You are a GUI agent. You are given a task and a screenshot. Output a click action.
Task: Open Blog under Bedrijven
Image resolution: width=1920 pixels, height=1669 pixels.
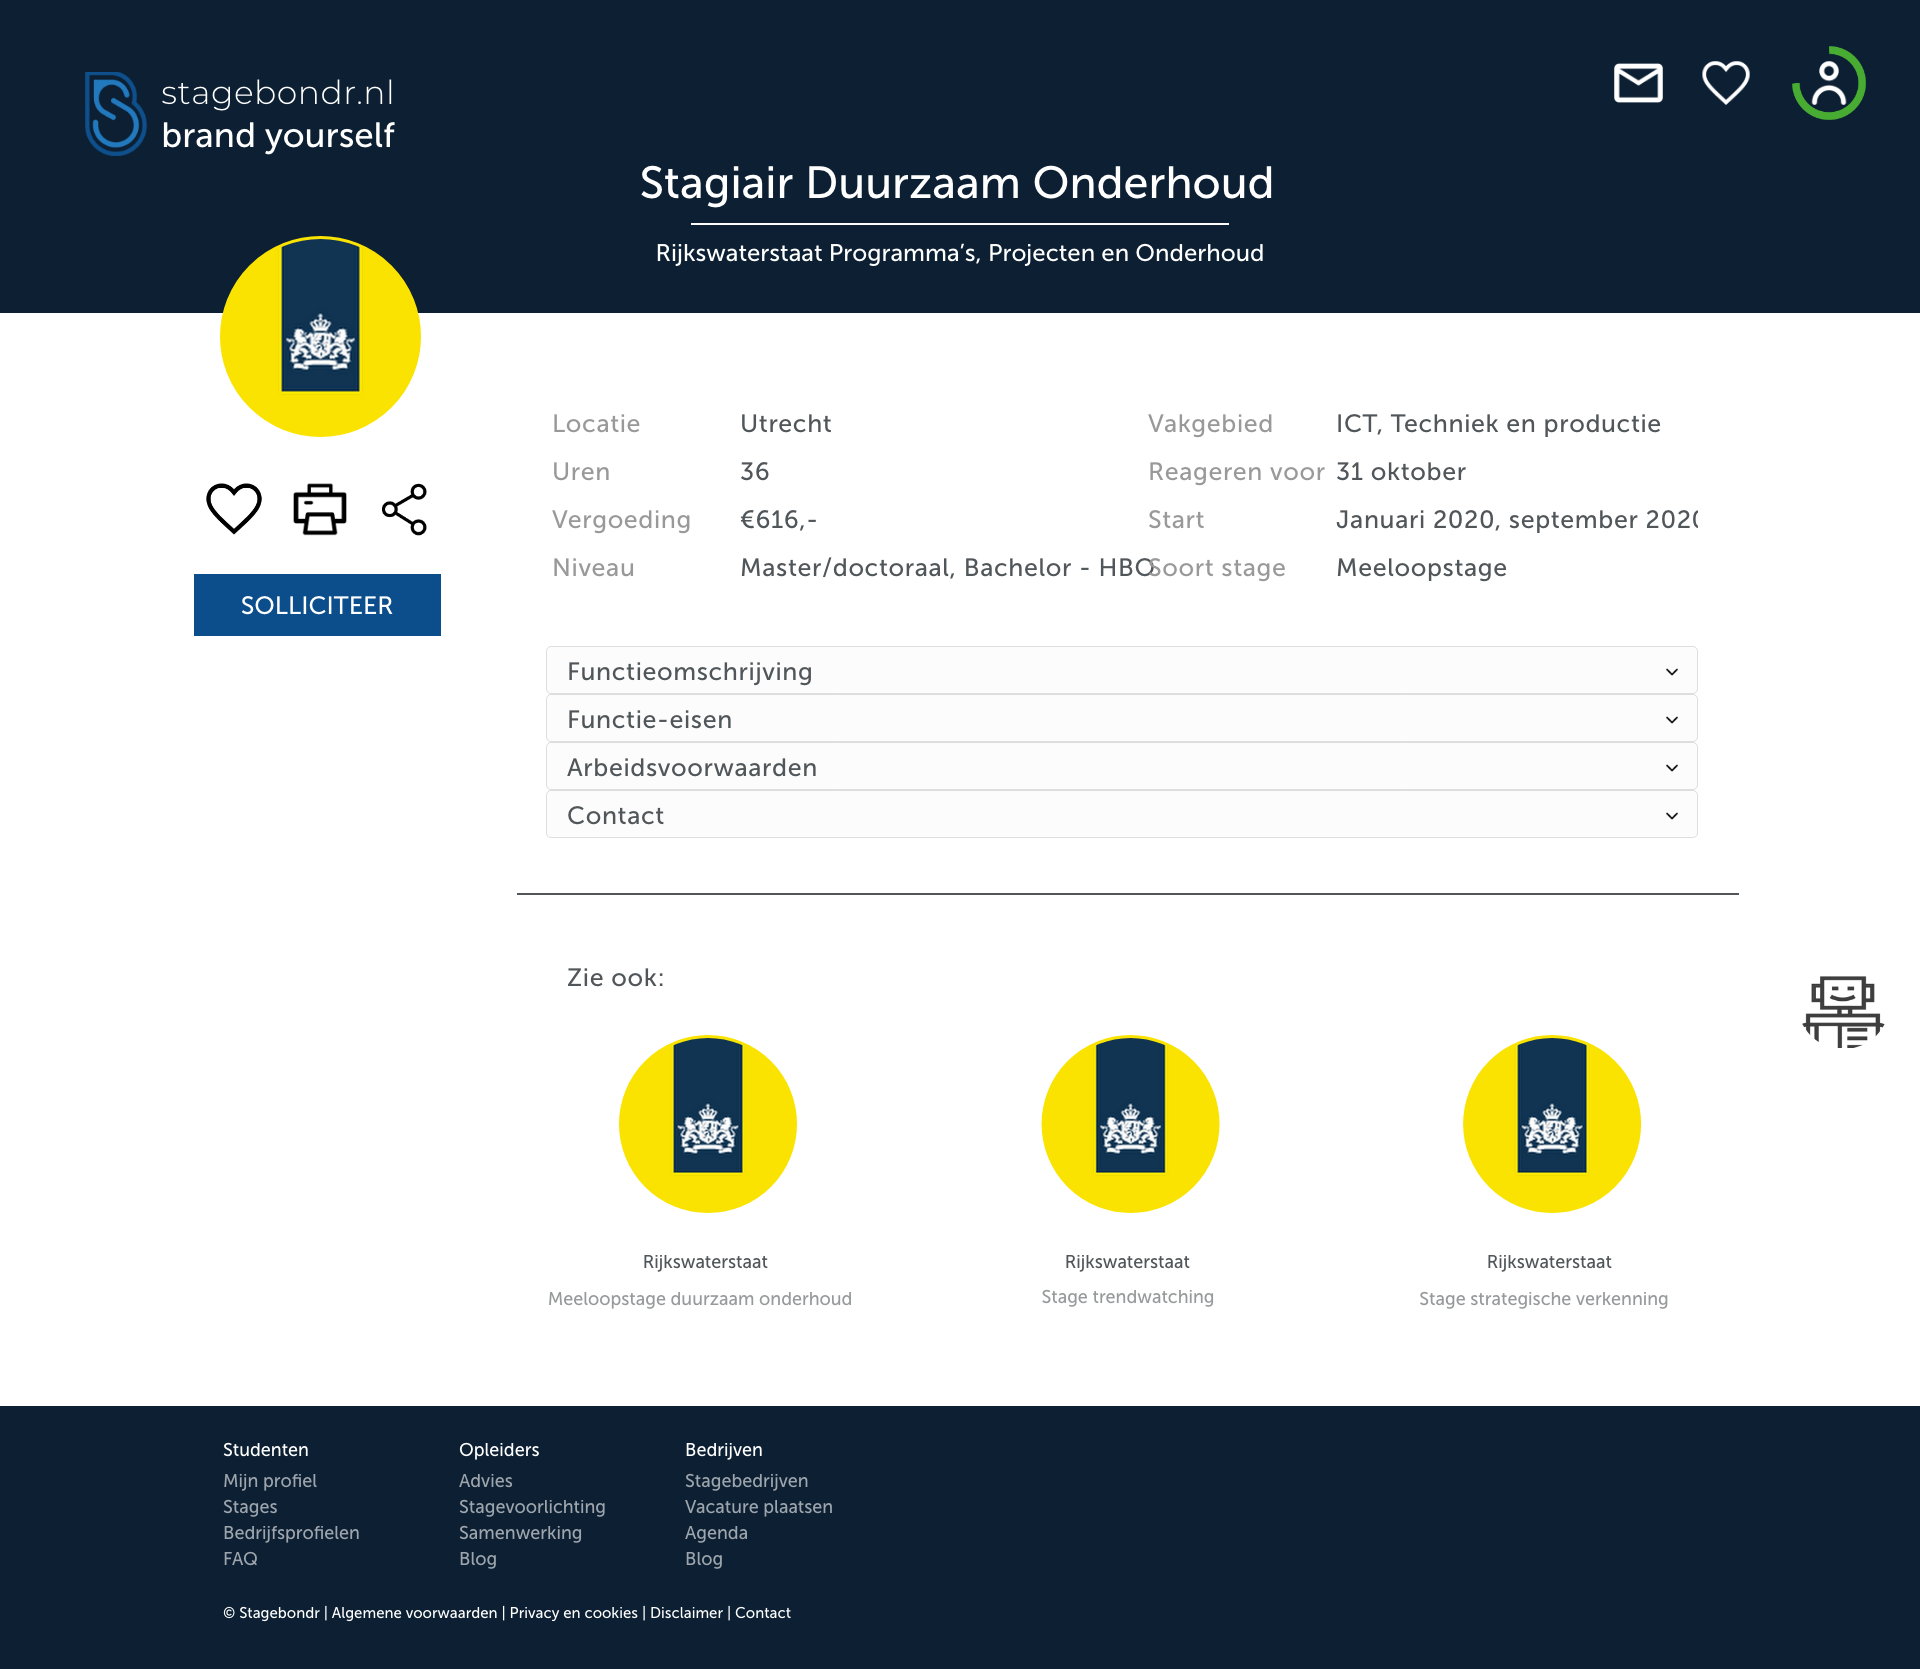704,1558
